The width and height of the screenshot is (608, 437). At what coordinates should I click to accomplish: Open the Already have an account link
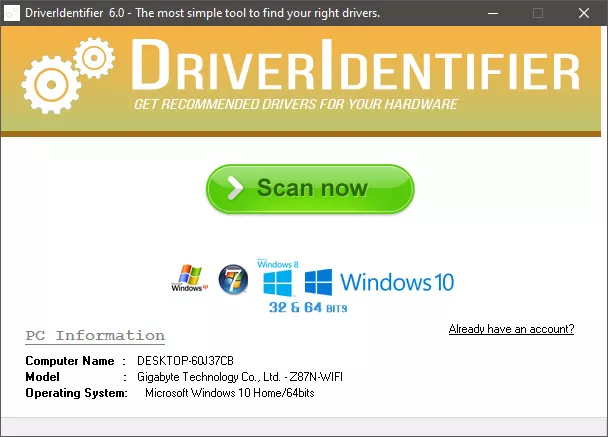coord(511,329)
